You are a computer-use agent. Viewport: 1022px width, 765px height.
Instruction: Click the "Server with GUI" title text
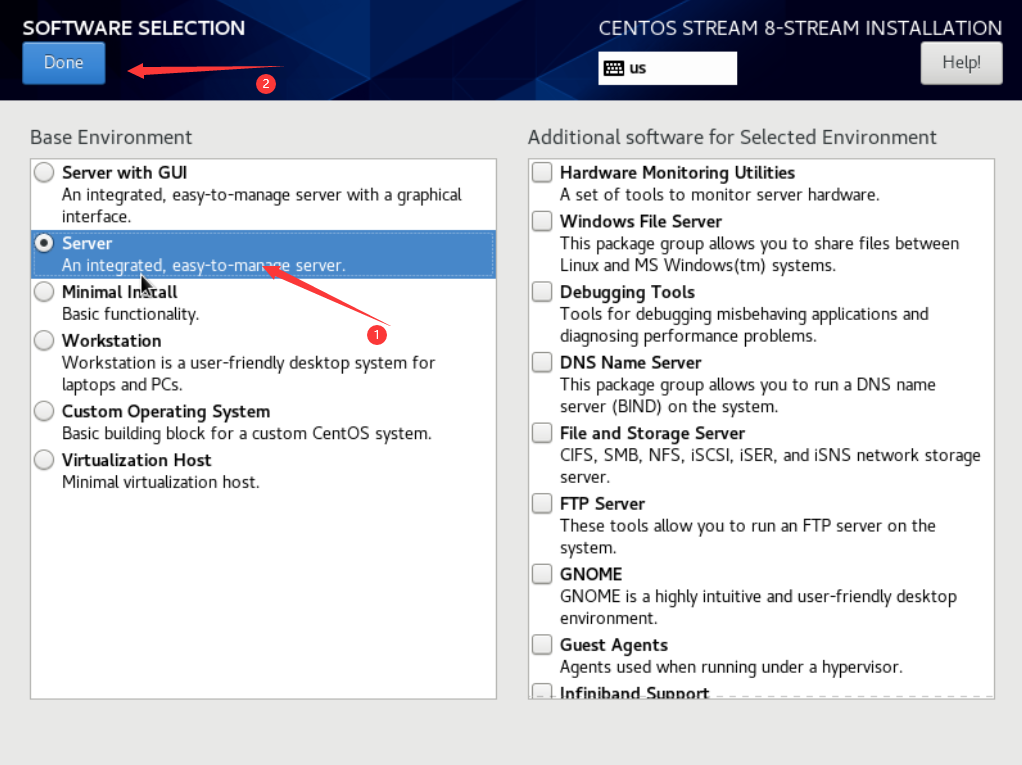(x=124, y=173)
